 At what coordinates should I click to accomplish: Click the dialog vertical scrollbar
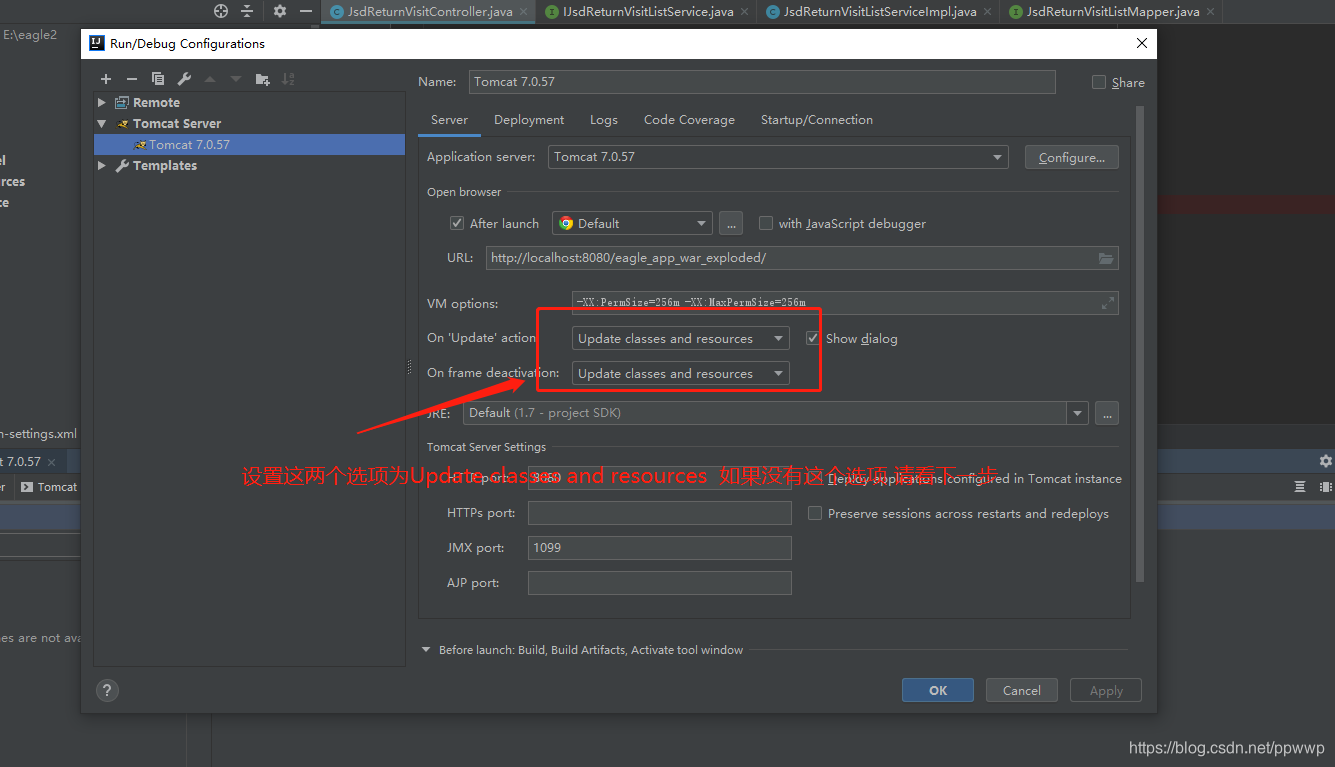click(1140, 345)
